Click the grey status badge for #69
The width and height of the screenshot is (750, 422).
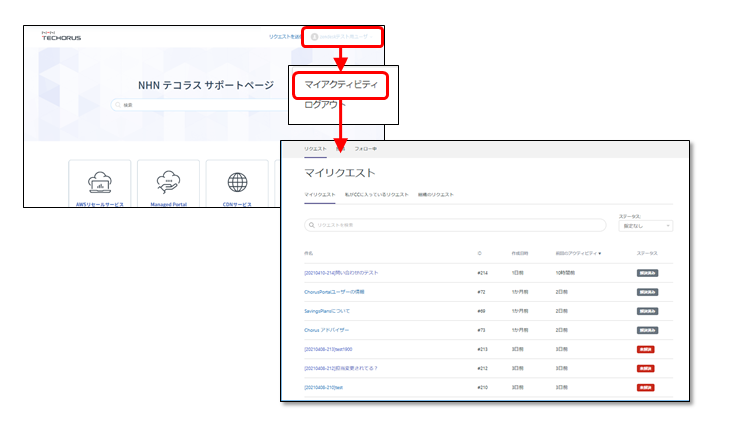coord(647,311)
